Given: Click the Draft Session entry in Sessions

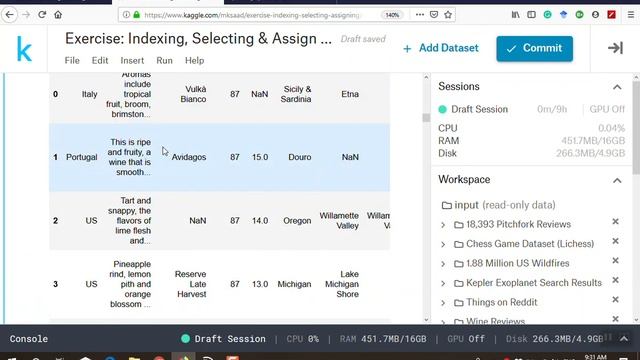Looking at the screenshot, I should [x=473, y=109].
